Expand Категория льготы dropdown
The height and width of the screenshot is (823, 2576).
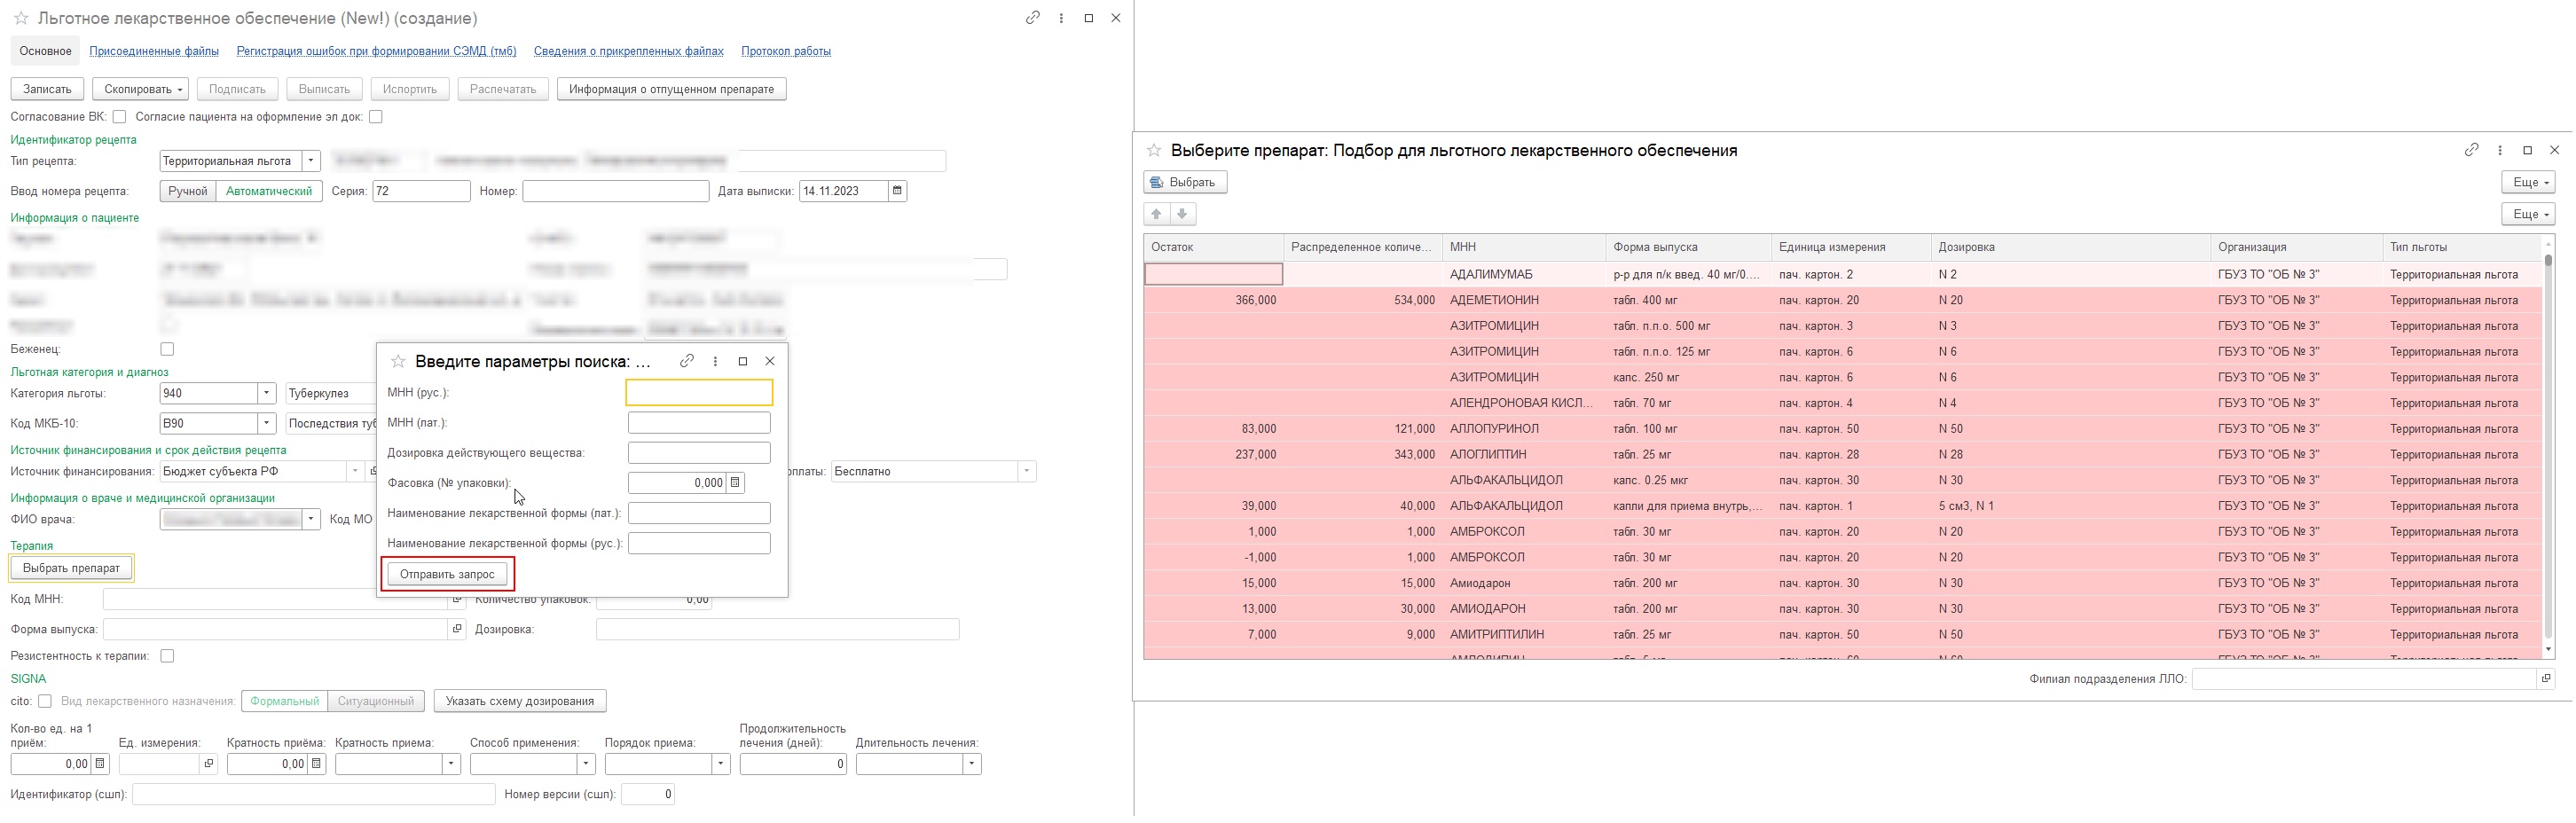(x=267, y=394)
